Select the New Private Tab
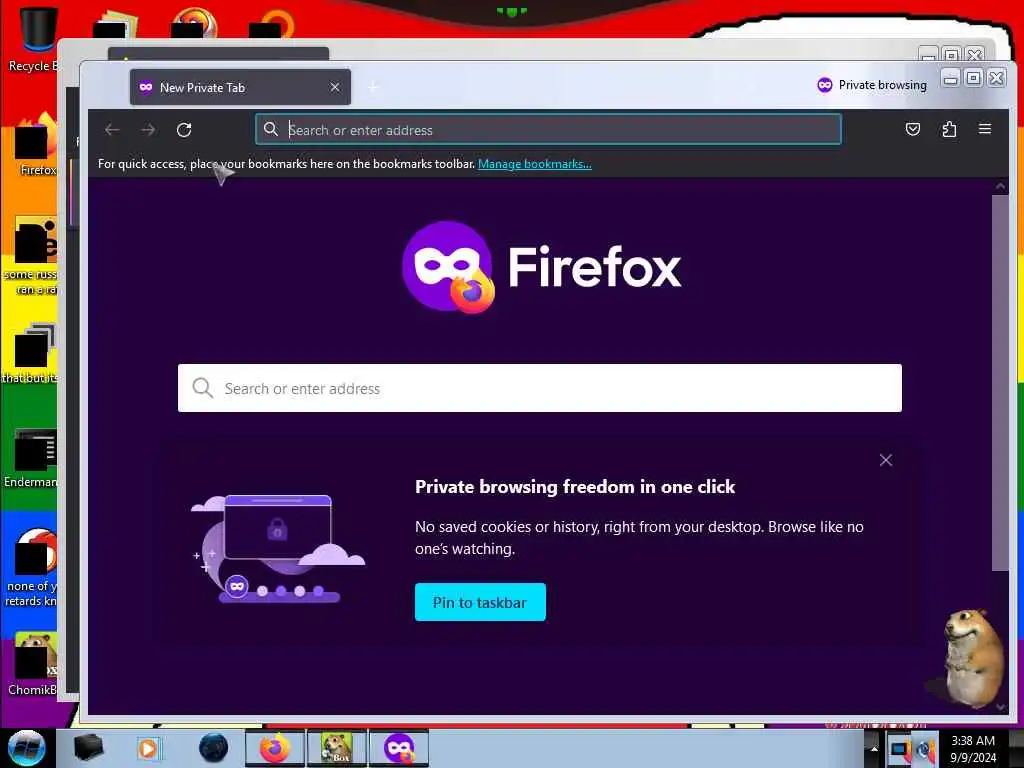The image size is (1024, 768). tap(240, 88)
